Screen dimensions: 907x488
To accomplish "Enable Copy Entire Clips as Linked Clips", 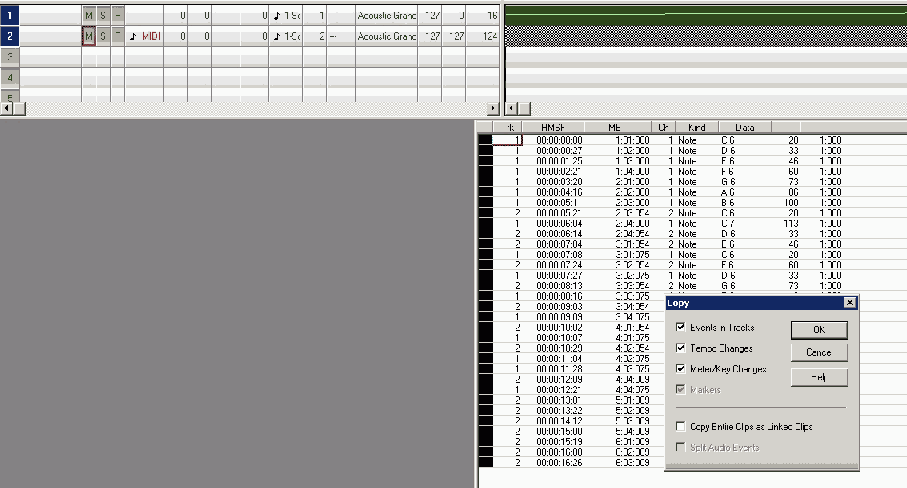I will 681,426.
